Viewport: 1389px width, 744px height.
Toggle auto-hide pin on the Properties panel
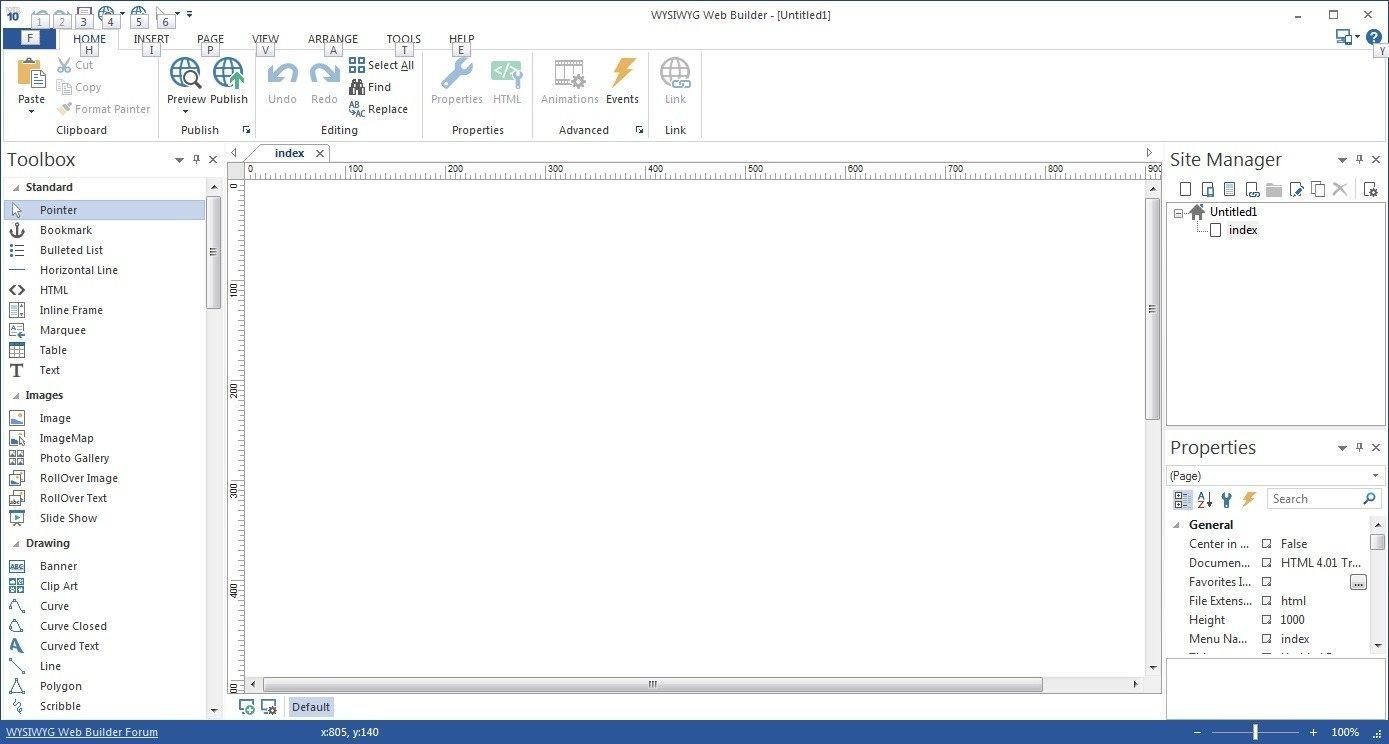click(x=1358, y=447)
